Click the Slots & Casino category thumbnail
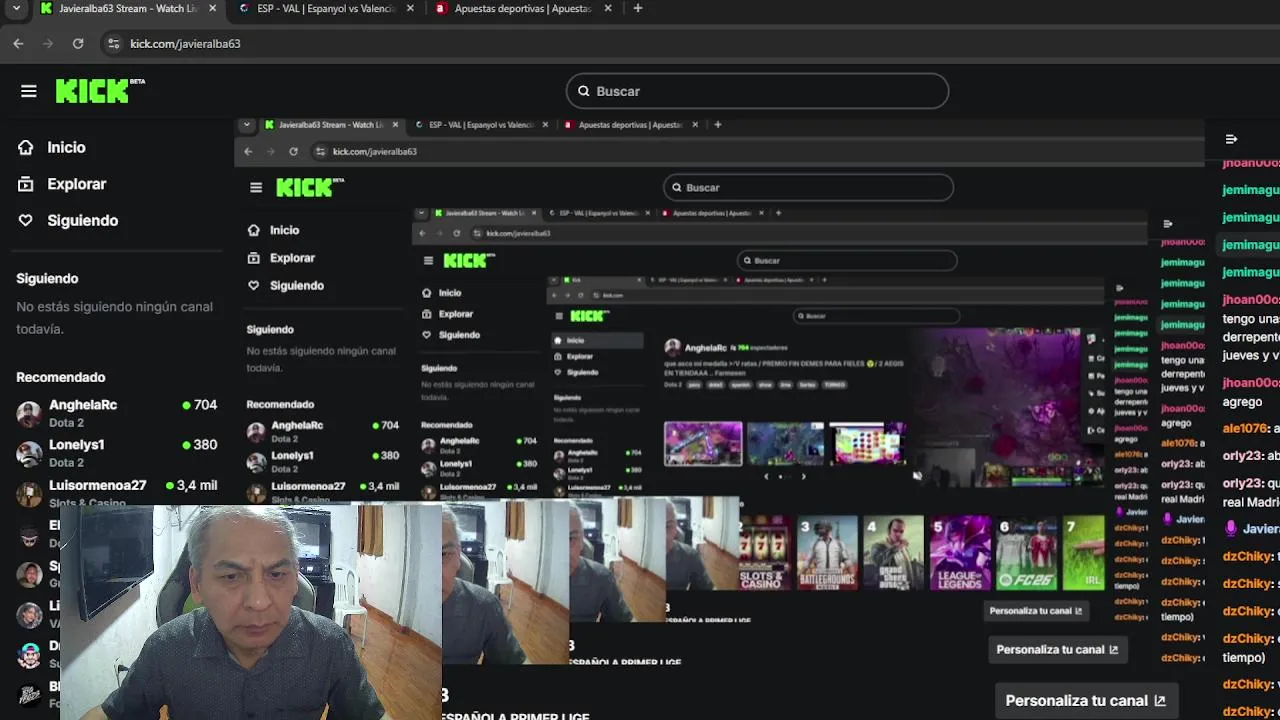Screen dimensions: 1280x720 764,553
